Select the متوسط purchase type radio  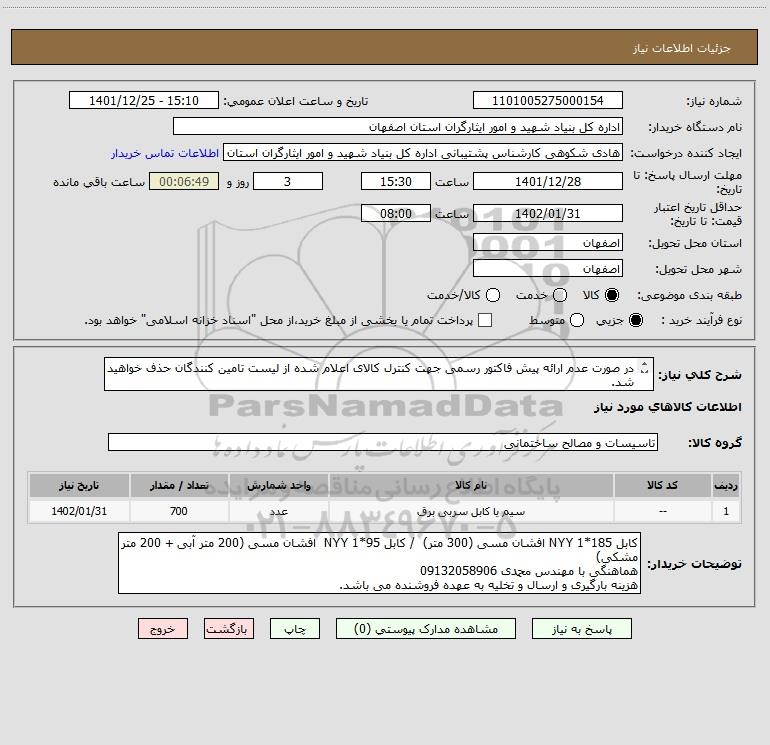point(577,320)
